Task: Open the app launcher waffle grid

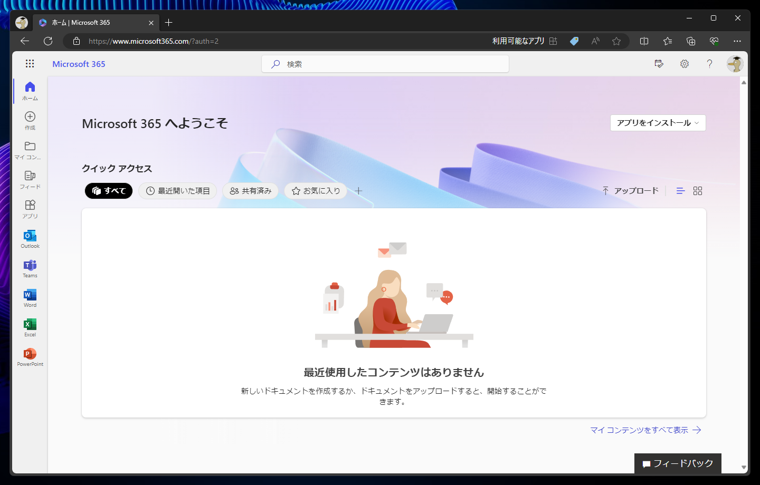Action: click(30, 63)
